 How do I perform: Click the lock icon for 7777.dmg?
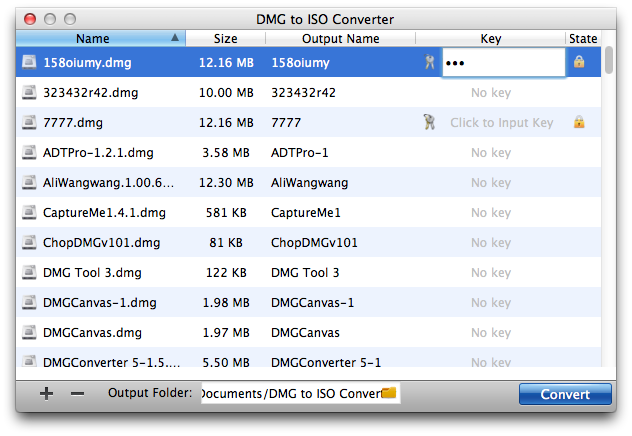579,123
